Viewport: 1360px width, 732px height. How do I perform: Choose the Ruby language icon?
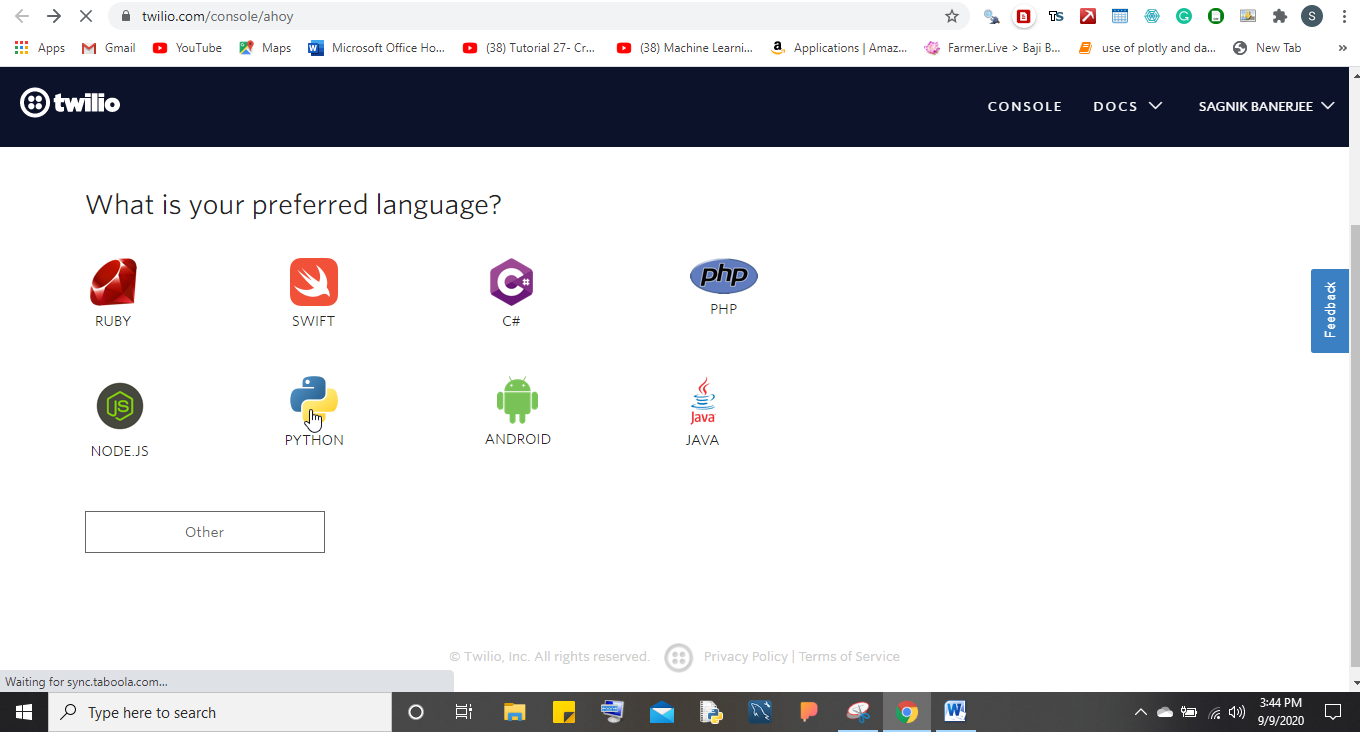tap(113, 282)
